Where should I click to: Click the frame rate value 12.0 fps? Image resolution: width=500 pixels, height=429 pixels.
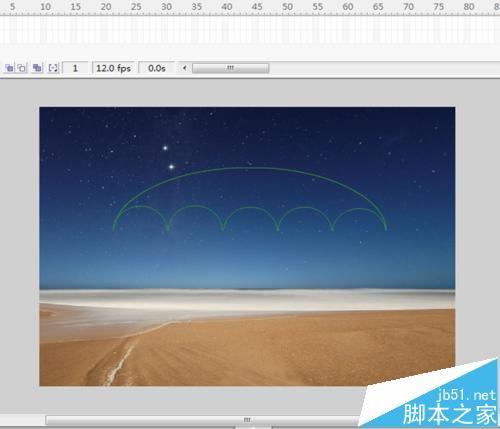113,68
